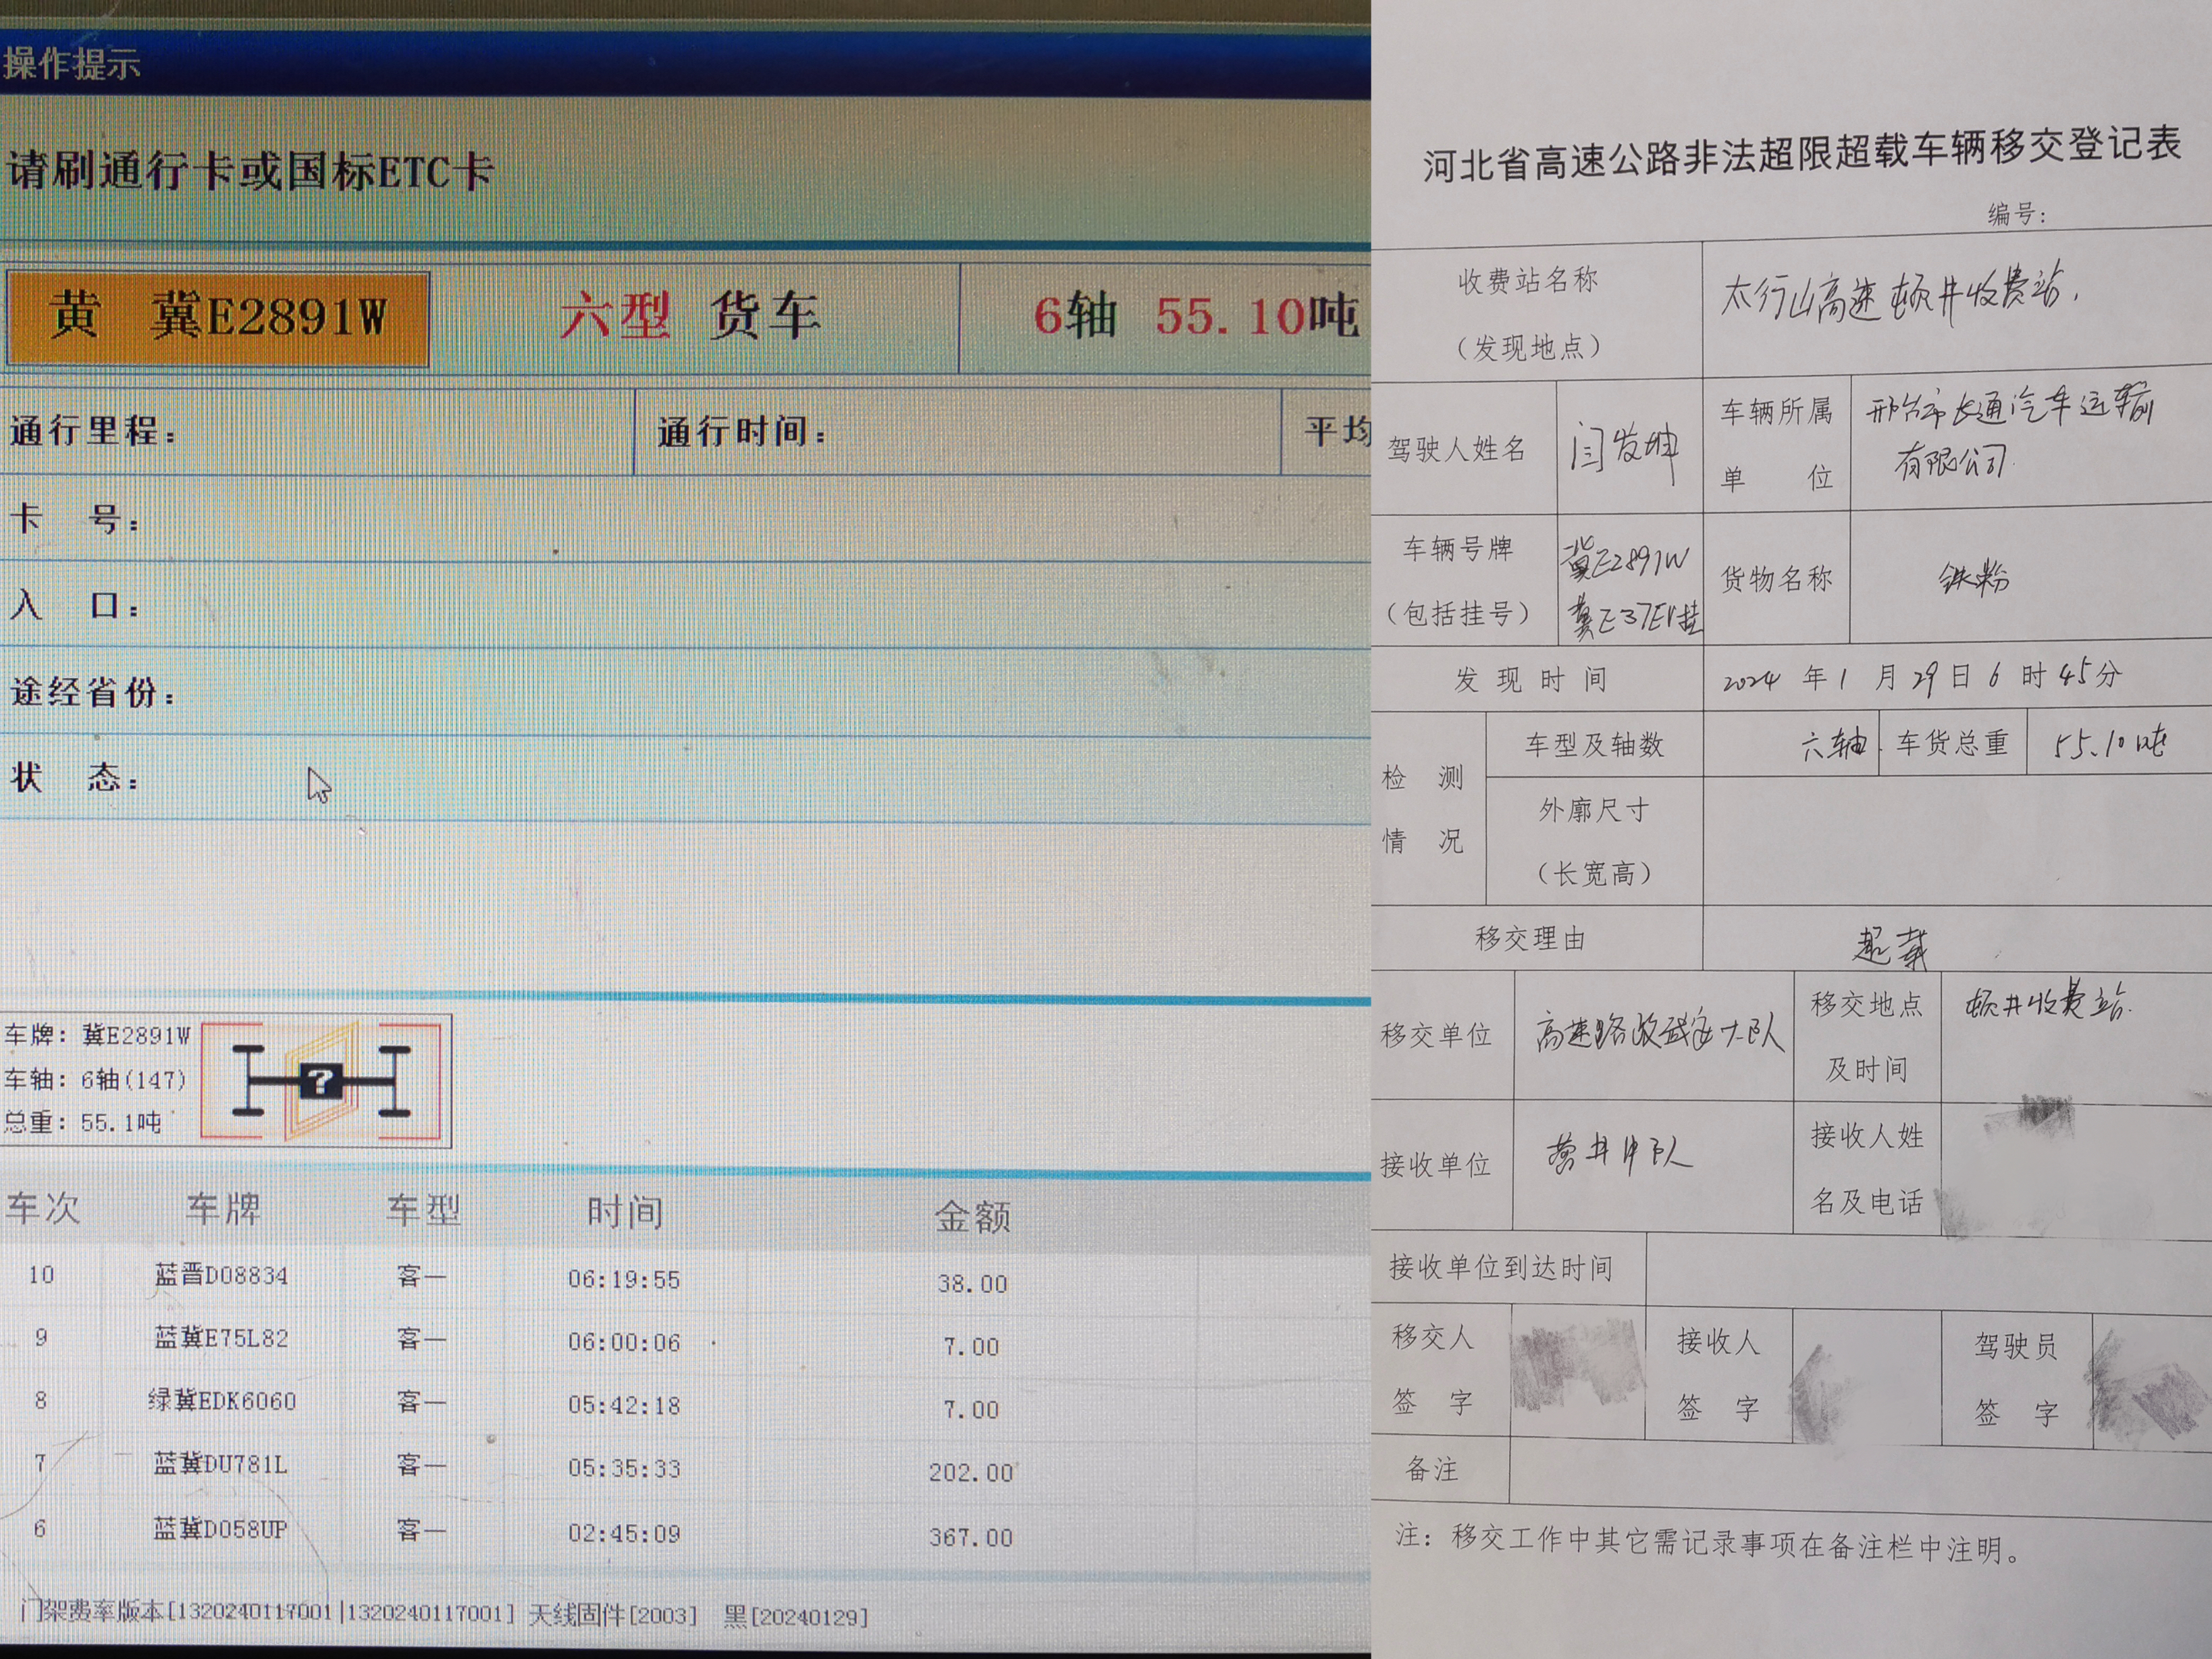Click the time 05:42:18 cell
Screen dimensions: 2212x1659
tap(624, 1405)
